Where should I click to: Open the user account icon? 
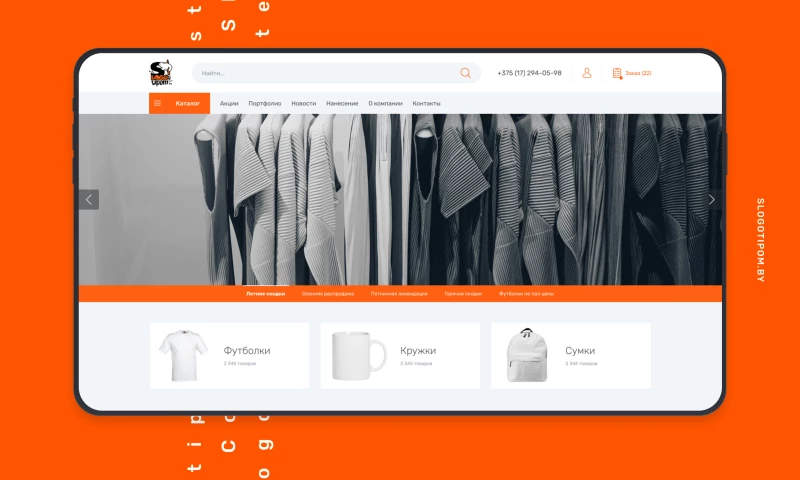point(587,73)
